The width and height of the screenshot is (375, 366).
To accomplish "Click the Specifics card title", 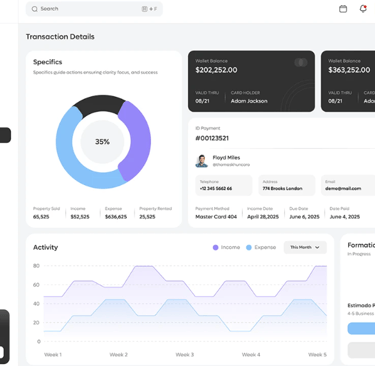I will point(48,62).
